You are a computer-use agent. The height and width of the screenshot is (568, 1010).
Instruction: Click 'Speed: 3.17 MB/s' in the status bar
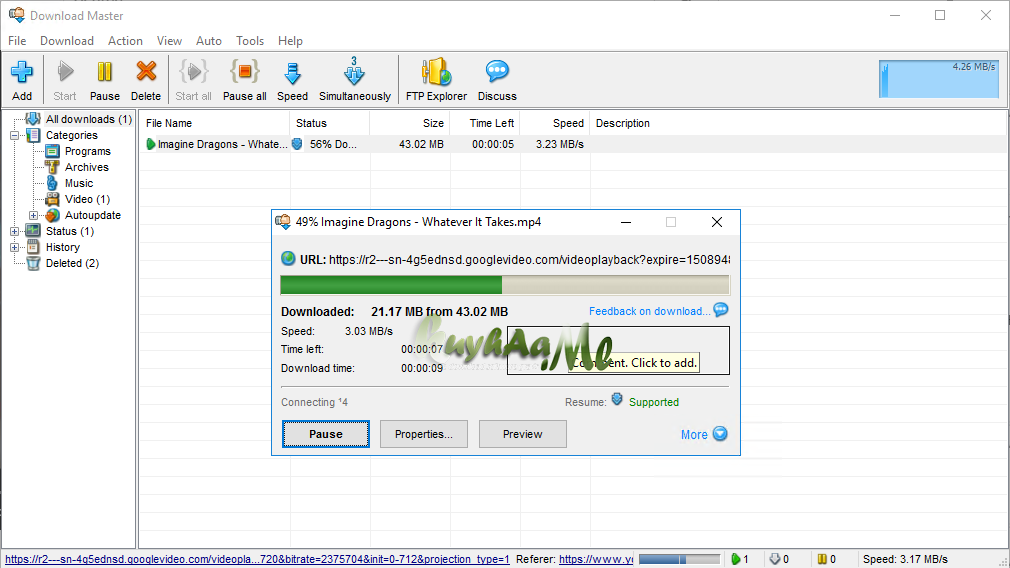pos(905,560)
